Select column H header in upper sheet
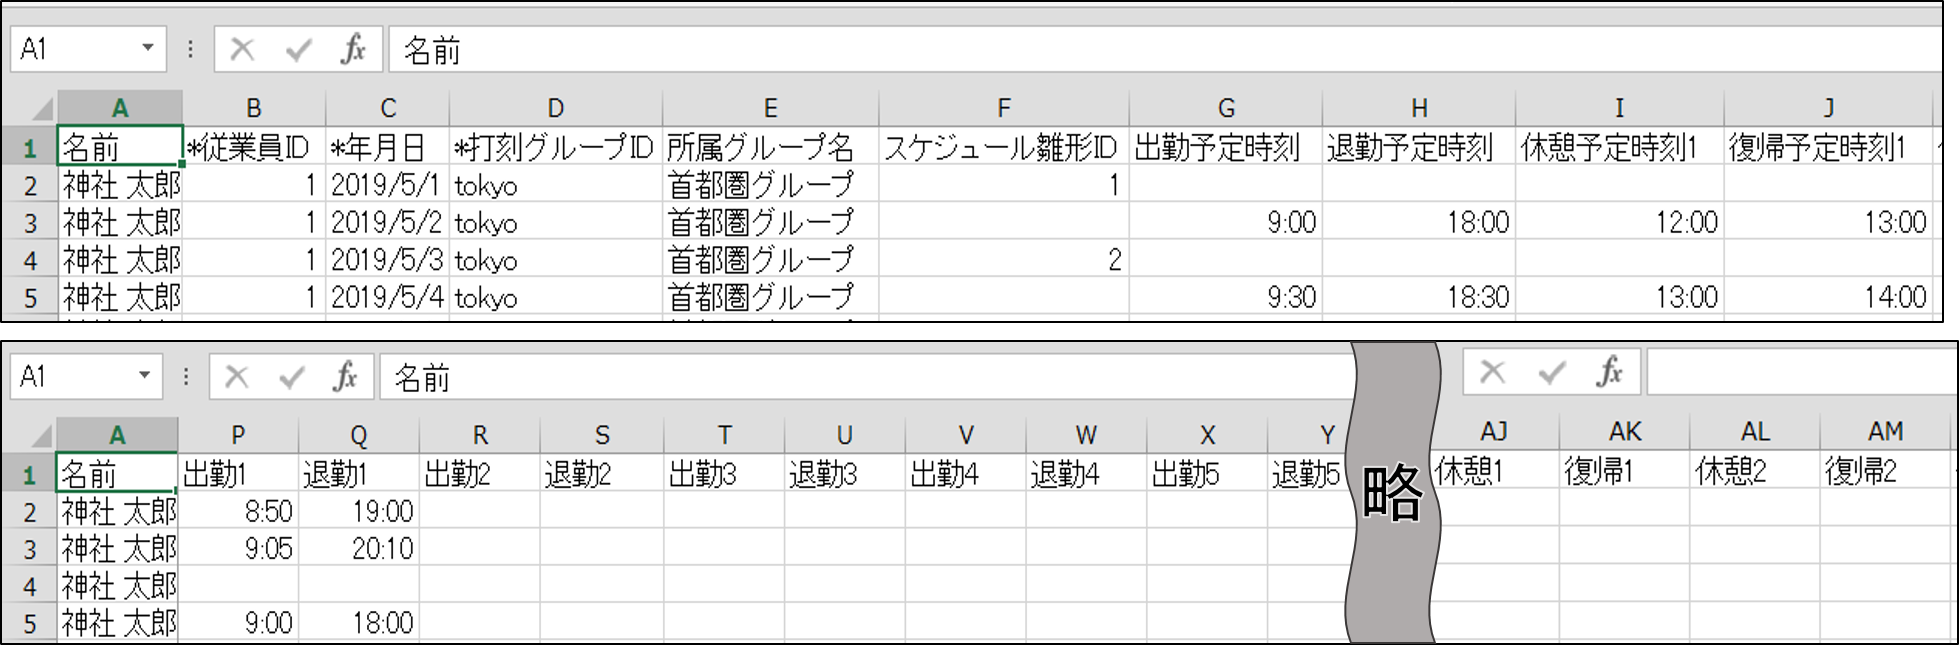This screenshot has width=1959, height=645. tap(1419, 108)
